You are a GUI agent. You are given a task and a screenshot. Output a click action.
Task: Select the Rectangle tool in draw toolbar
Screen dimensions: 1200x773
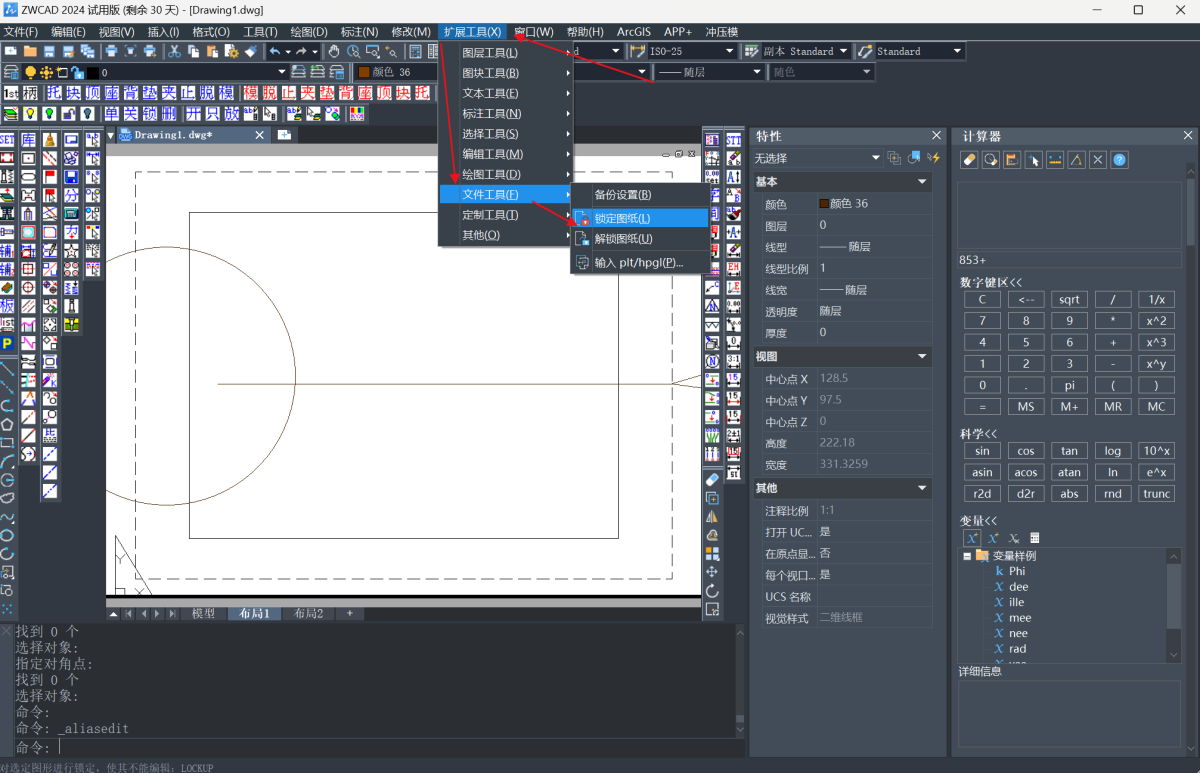pyautogui.click(x=8, y=442)
